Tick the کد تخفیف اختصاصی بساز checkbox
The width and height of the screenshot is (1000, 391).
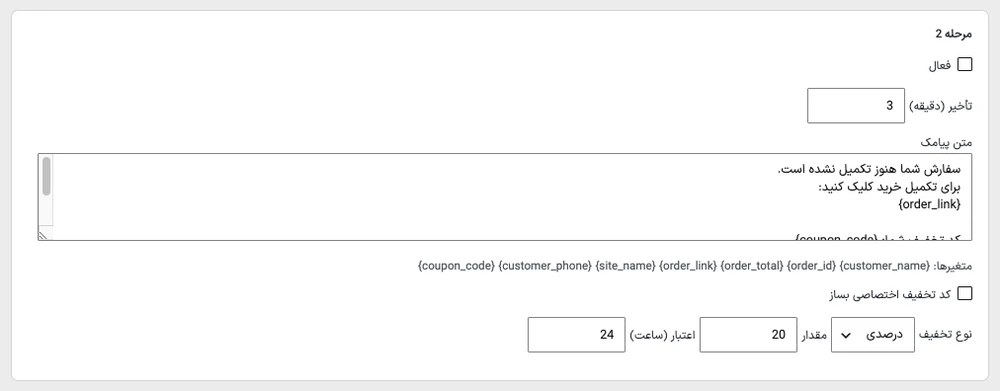965,293
